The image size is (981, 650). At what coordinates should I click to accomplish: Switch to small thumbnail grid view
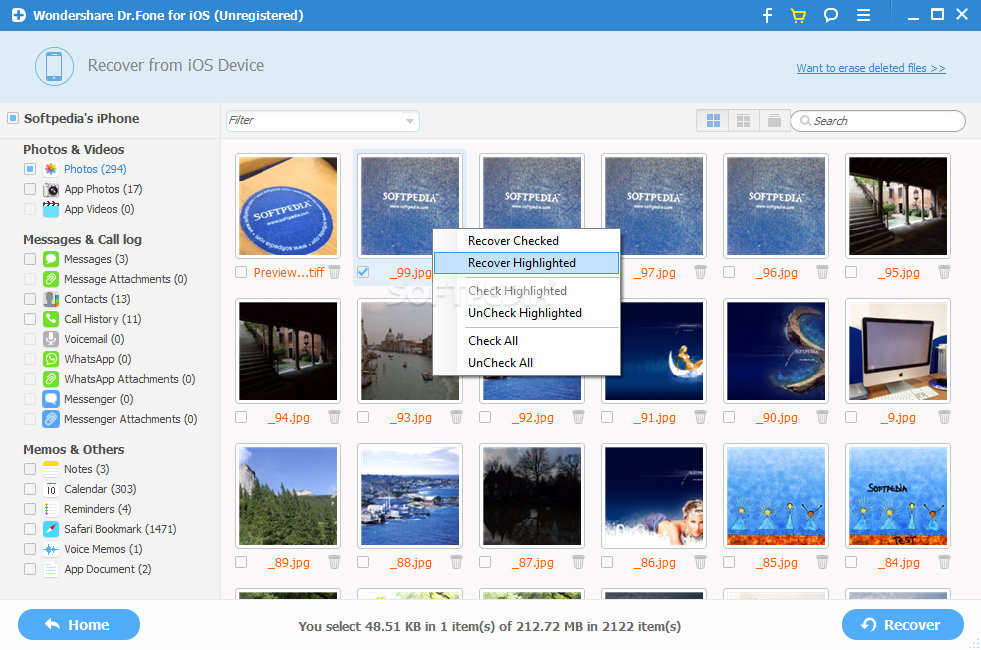coord(743,121)
